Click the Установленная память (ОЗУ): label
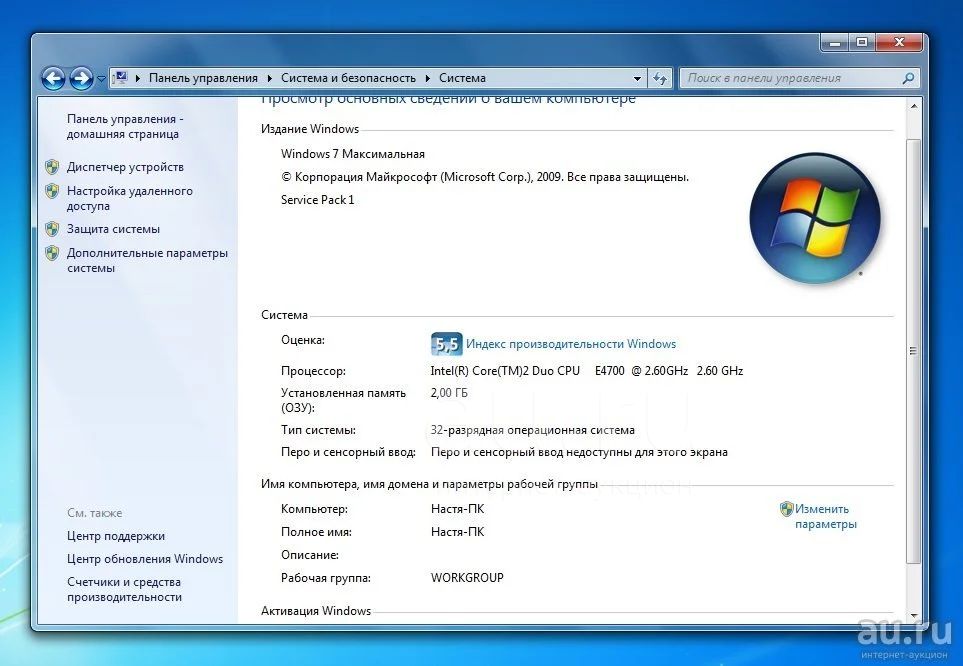Screen dimensions: 963x666 click(x=343, y=401)
